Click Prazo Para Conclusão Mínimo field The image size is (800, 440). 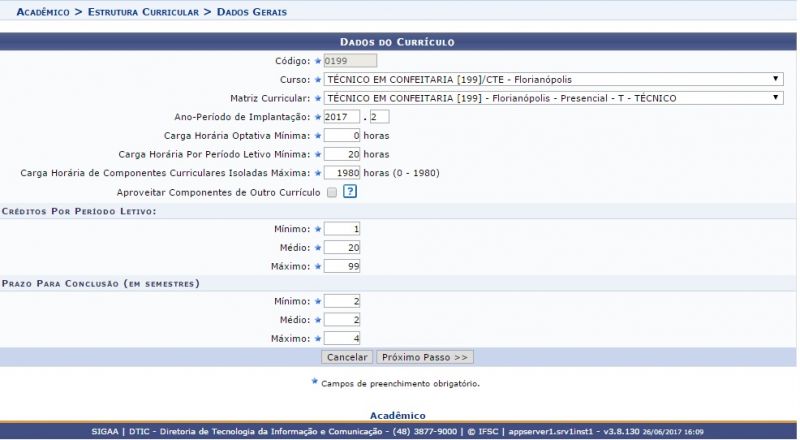point(342,301)
